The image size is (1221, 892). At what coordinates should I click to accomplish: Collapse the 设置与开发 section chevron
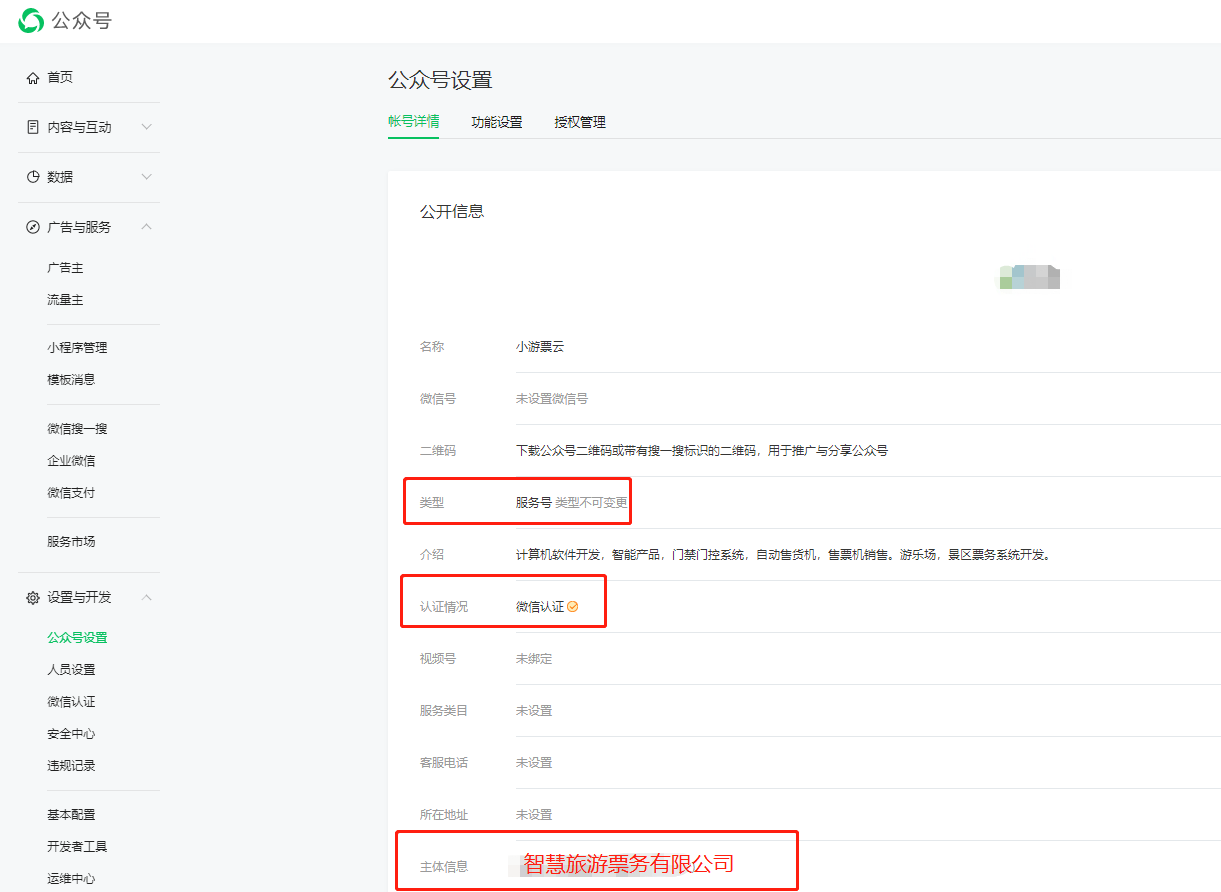[147, 598]
